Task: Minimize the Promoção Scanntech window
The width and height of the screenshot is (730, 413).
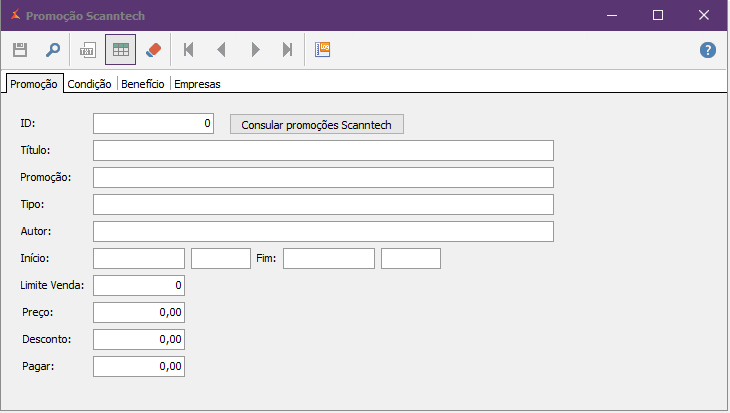Action: pyautogui.click(x=612, y=15)
